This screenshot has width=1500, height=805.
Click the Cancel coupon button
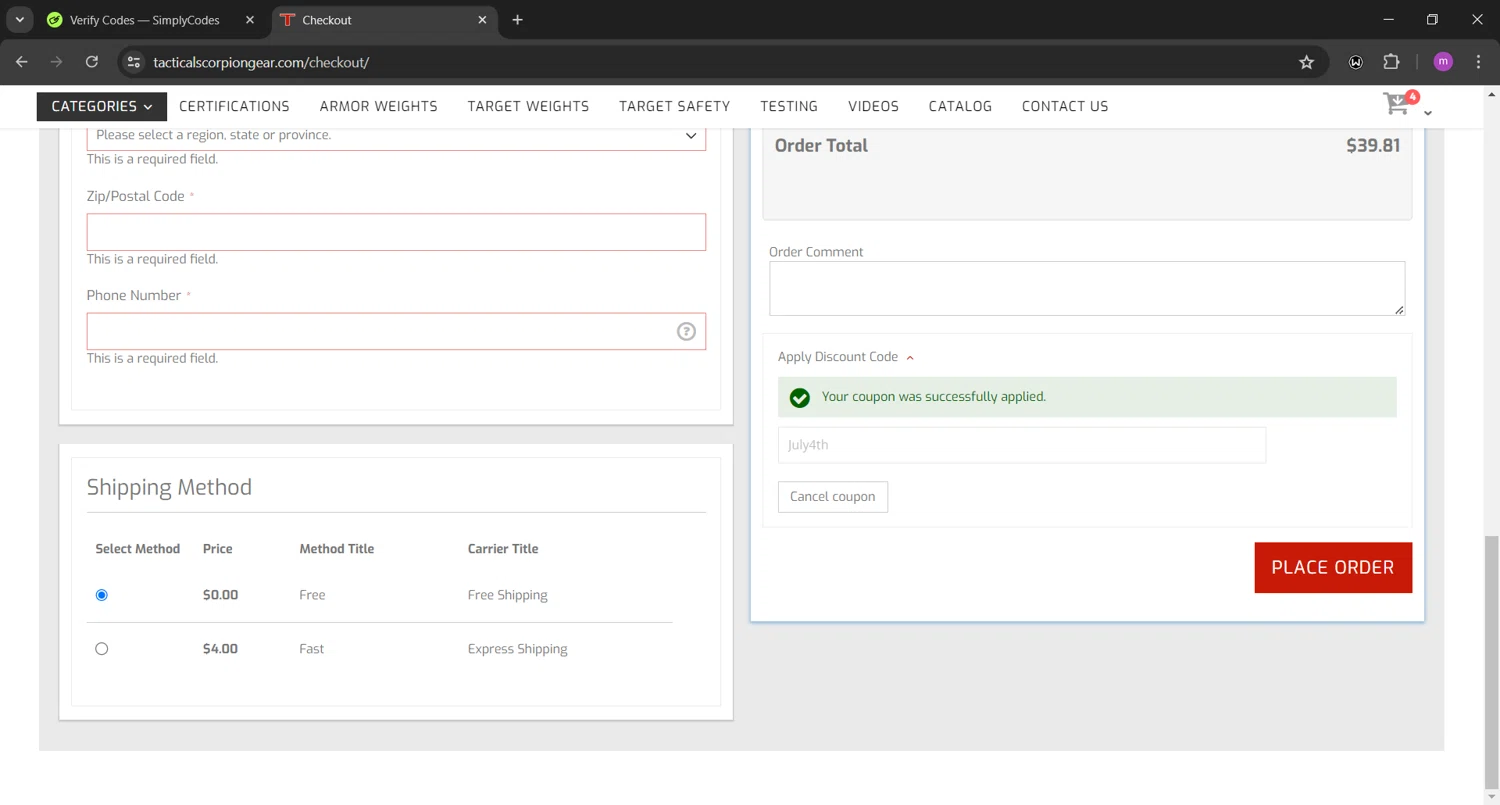(833, 497)
